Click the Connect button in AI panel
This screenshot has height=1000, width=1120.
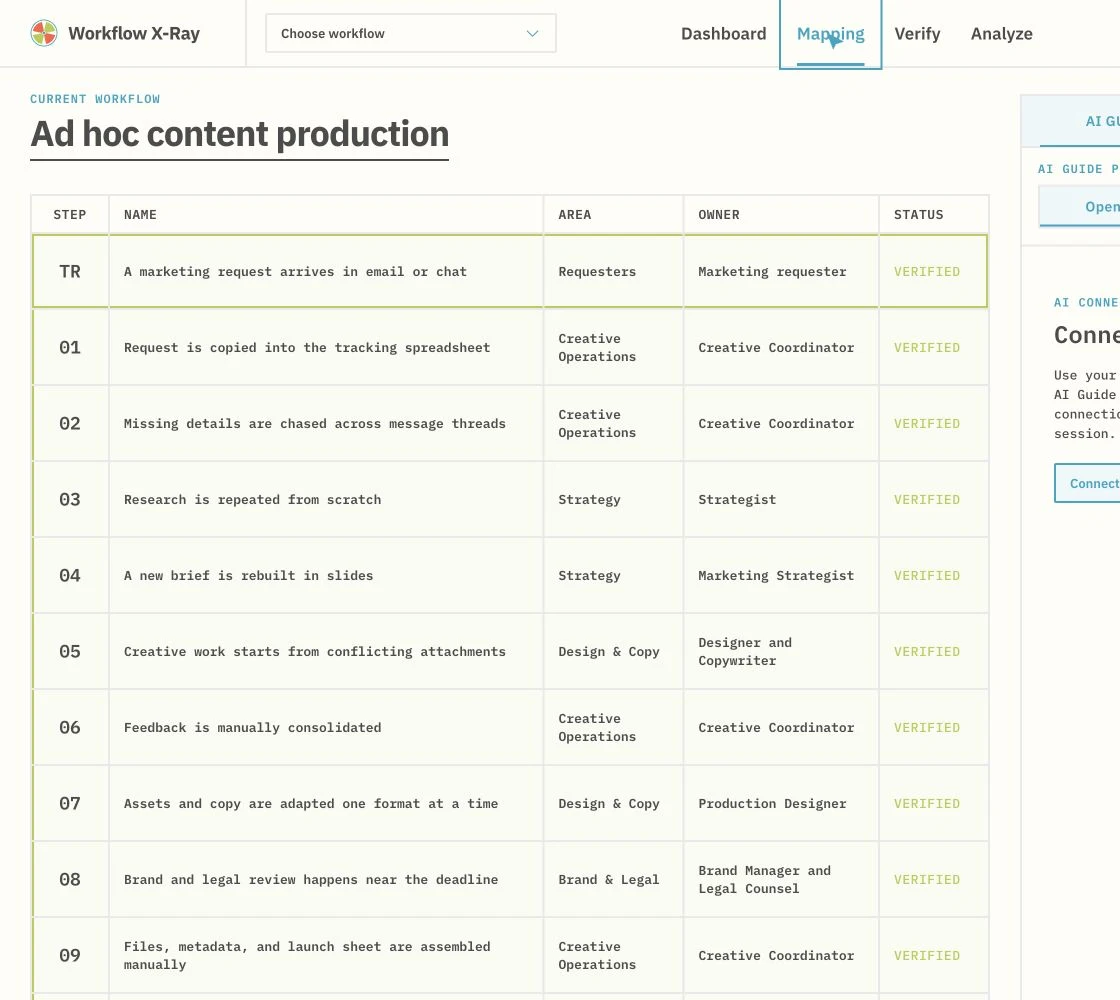pyautogui.click(x=1087, y=484)
